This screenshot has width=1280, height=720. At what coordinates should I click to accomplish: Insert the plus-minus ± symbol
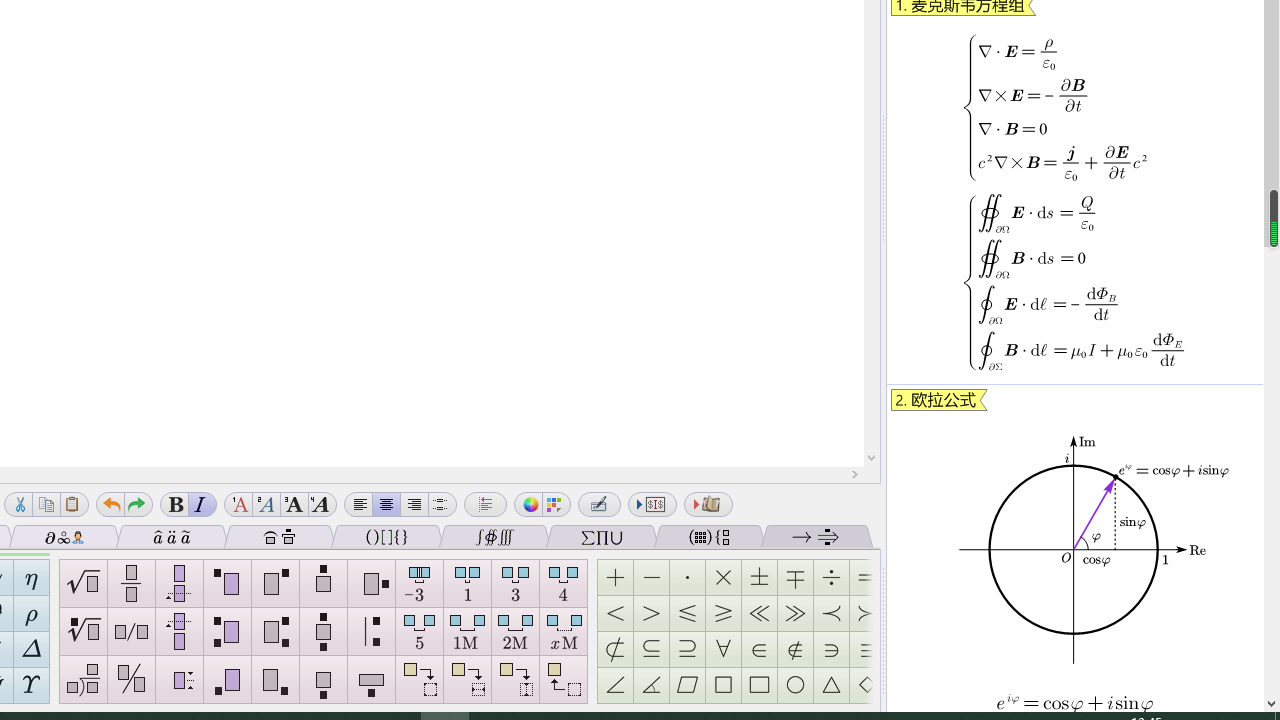point(759,578)
